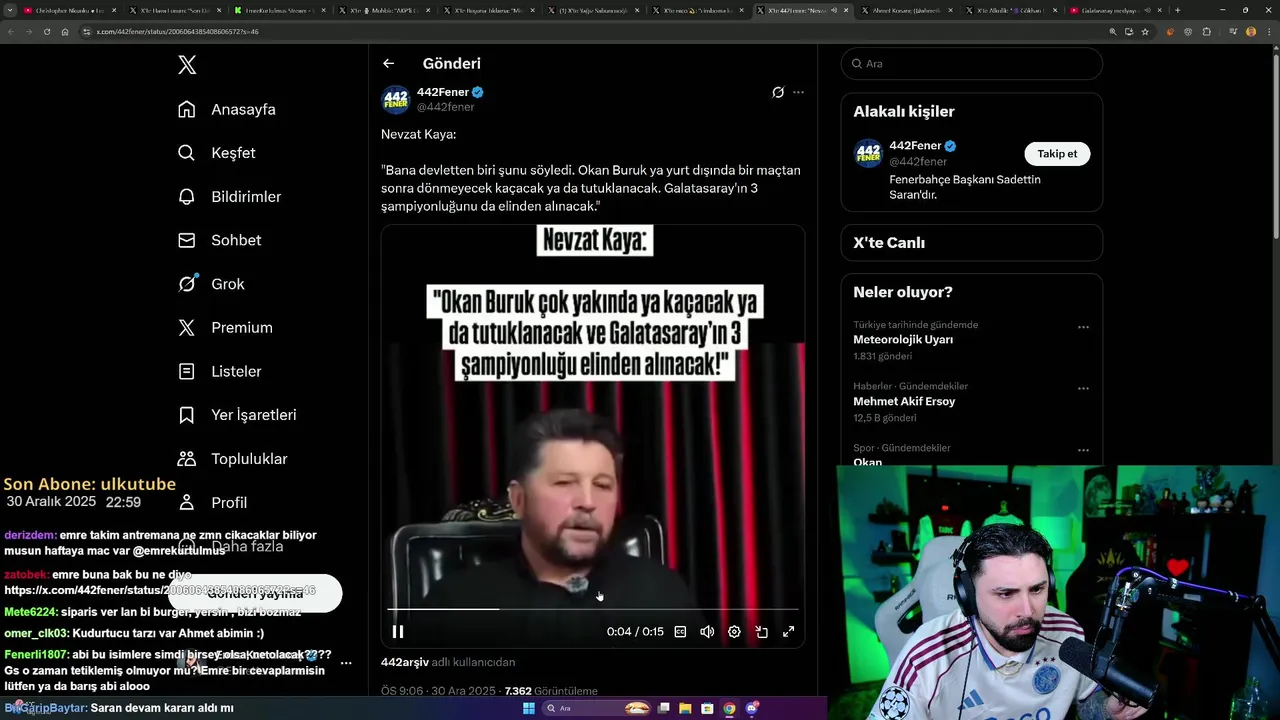Screen dimensions: 1280x720
Task: Toggle video captions CC
Action: coord(680,631)
